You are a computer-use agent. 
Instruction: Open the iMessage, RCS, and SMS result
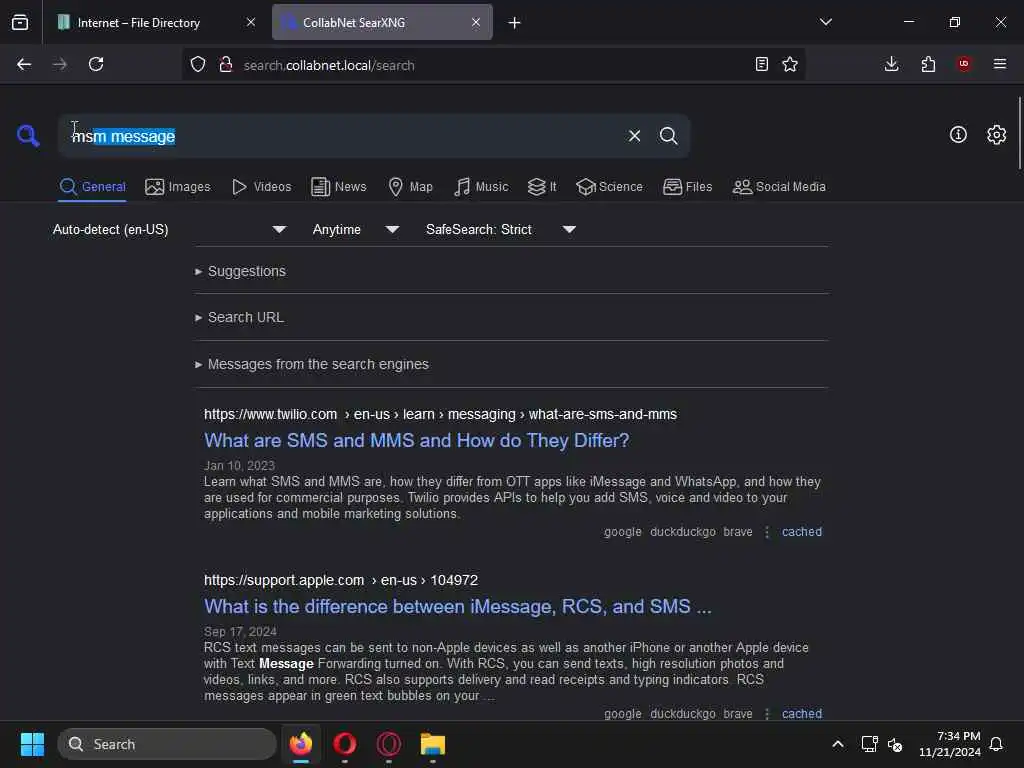[457, 607]
